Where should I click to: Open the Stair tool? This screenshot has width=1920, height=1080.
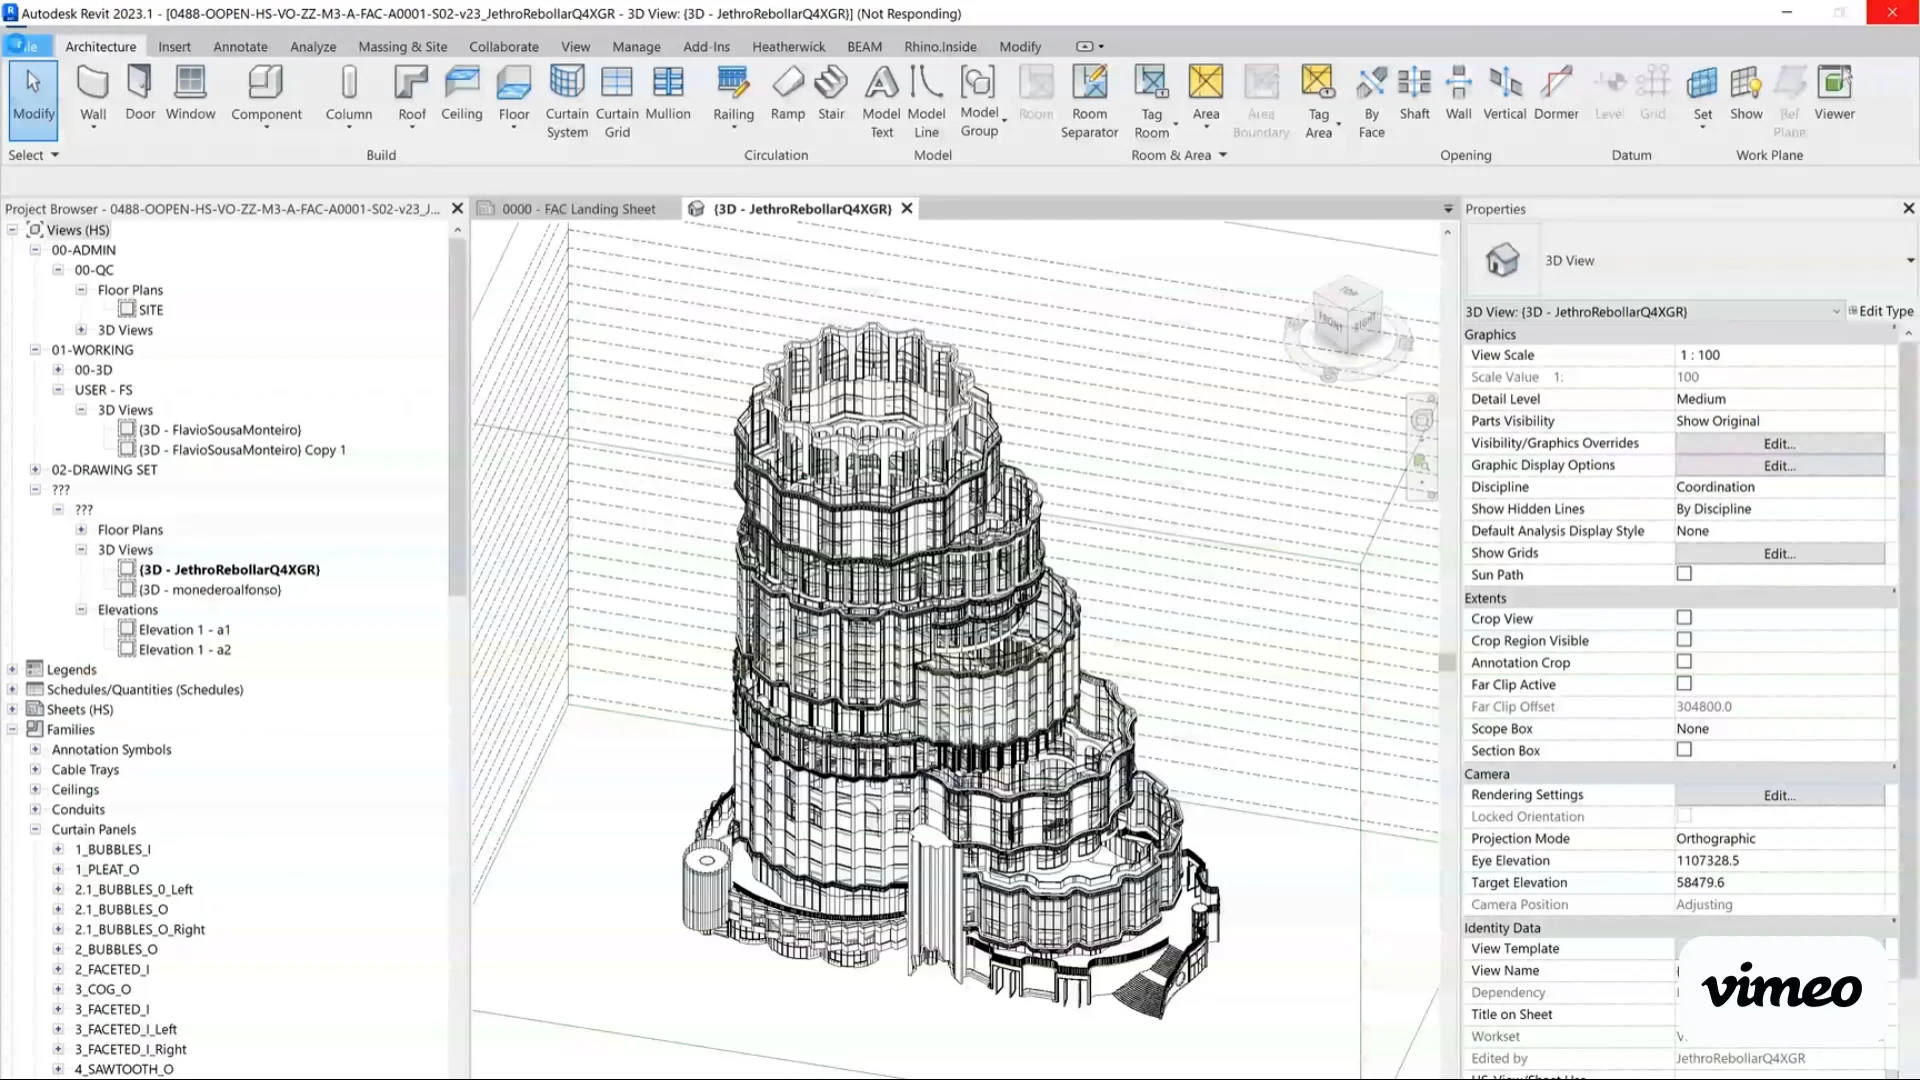coord(831,95)
